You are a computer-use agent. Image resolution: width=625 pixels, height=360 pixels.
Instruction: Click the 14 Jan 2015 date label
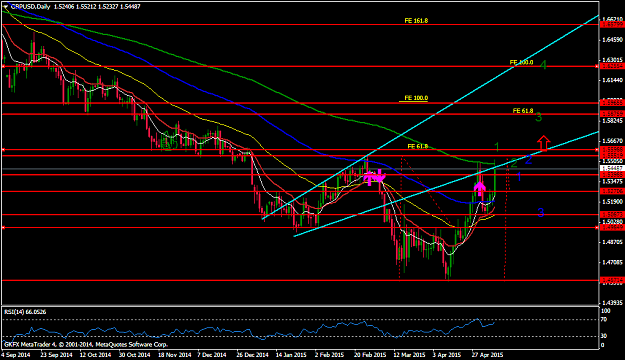(291, 354)
